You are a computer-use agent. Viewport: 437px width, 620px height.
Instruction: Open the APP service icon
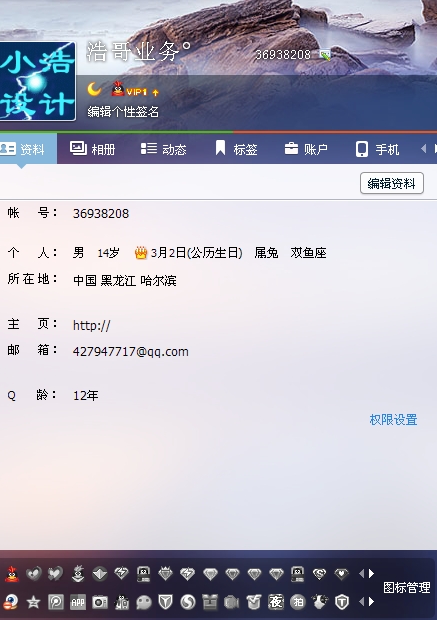78,602
